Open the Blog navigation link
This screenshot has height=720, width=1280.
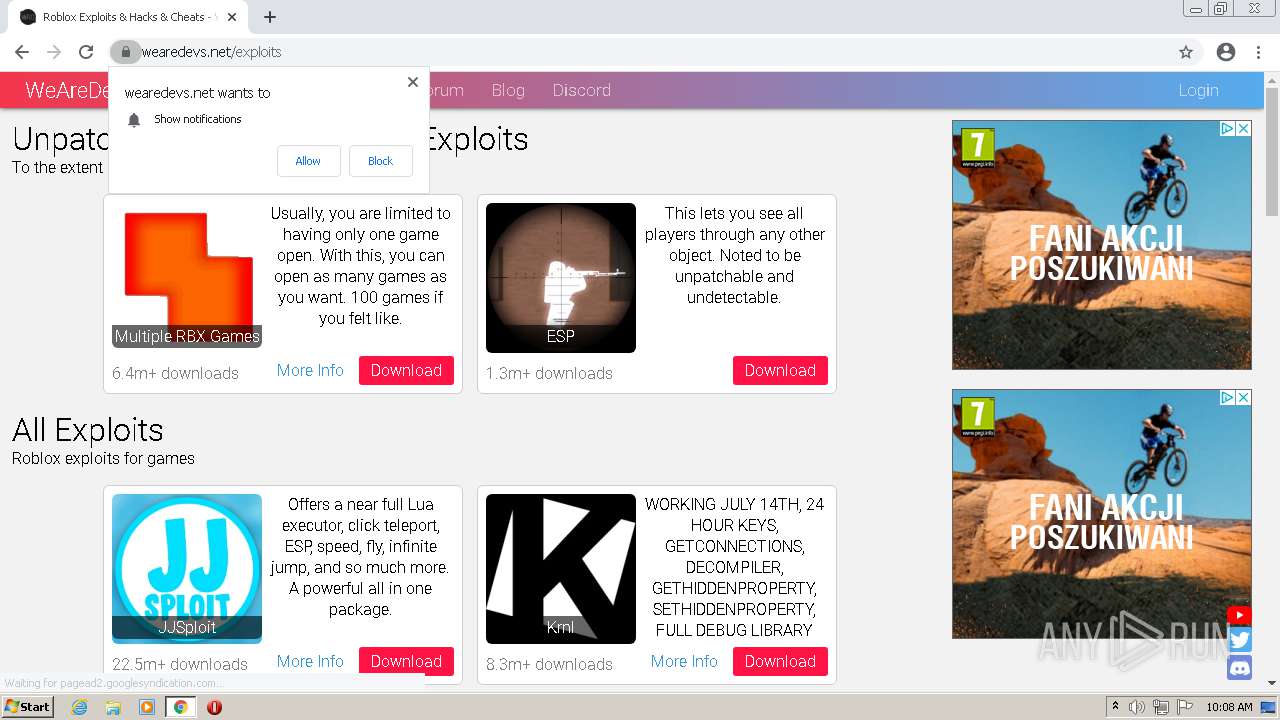[508, 90]
